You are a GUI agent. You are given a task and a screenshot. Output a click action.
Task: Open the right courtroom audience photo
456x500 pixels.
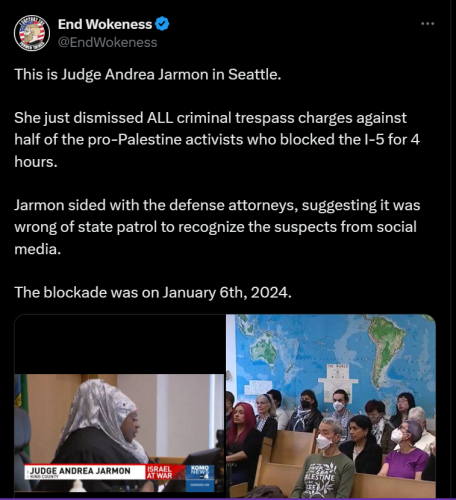point(331,406)
